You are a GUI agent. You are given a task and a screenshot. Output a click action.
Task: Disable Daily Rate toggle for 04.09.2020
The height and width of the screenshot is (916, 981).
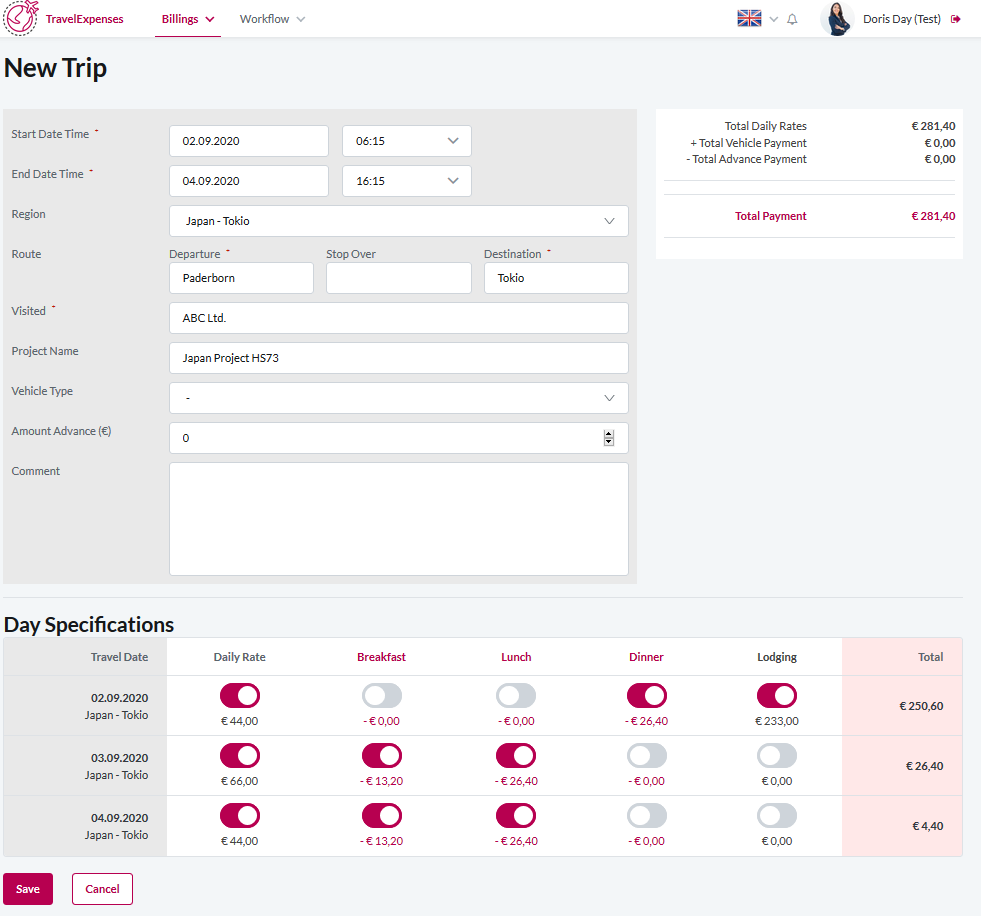click(239, 816)
